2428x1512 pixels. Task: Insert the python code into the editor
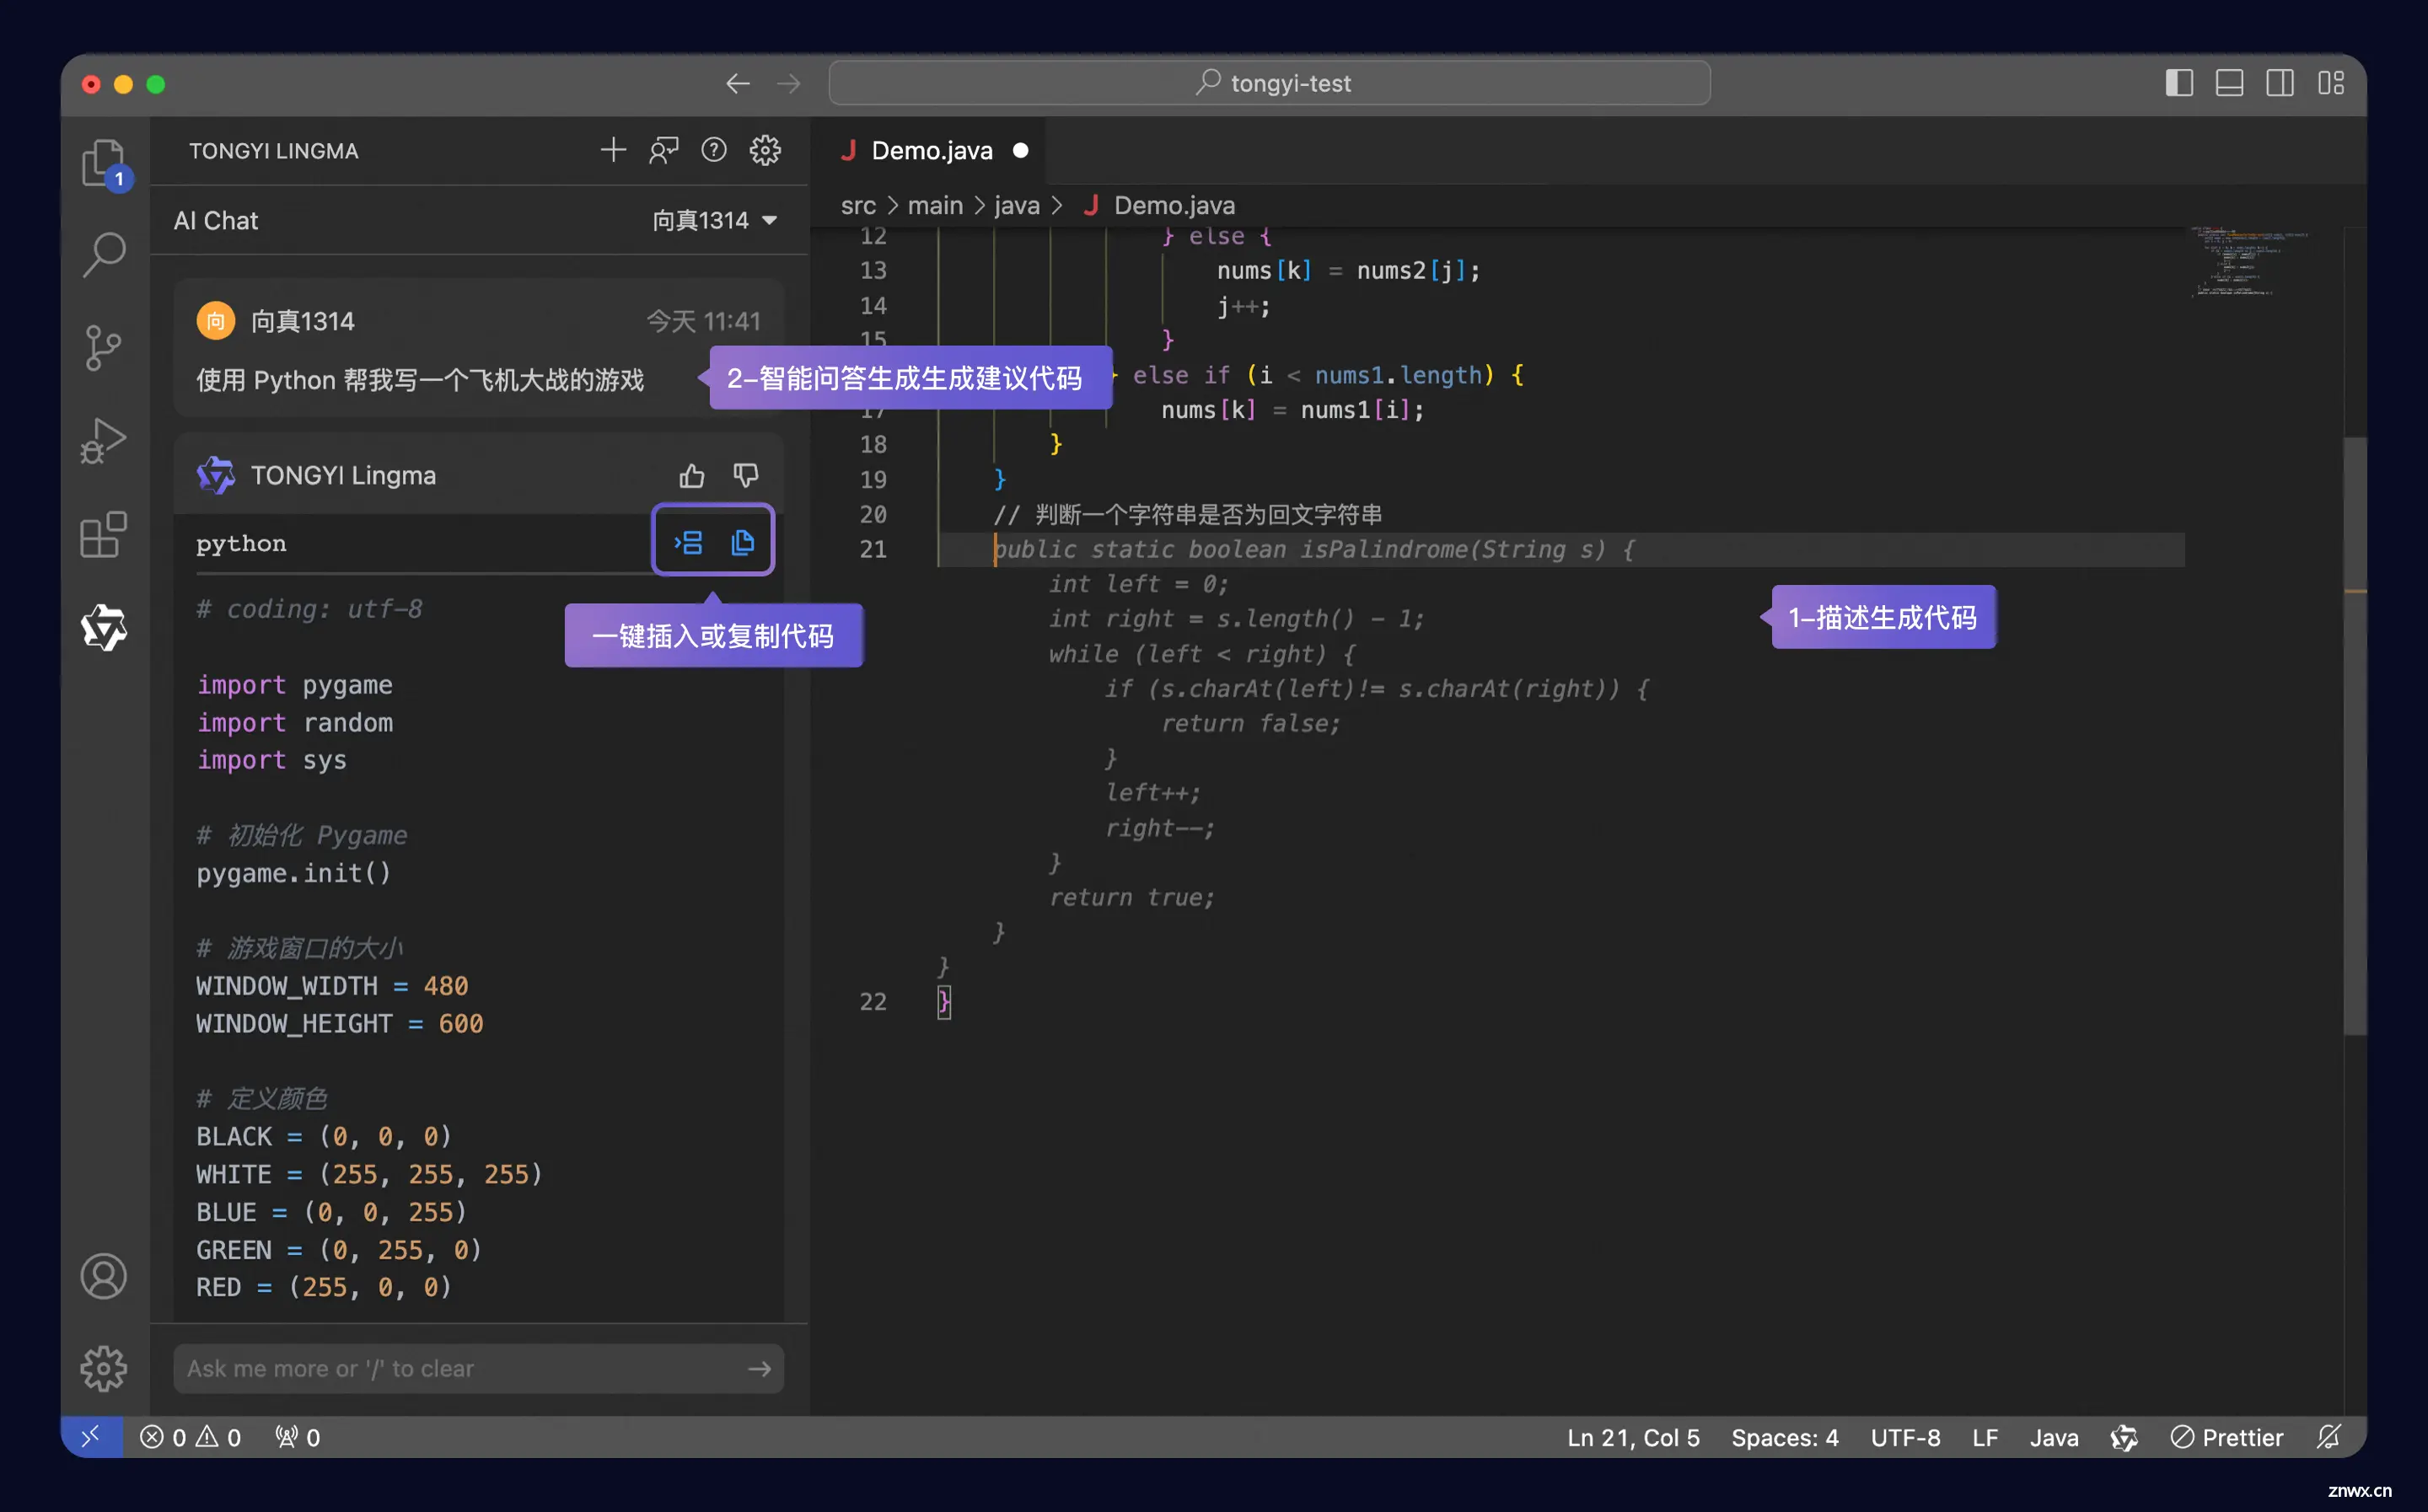tap(688, 542)
